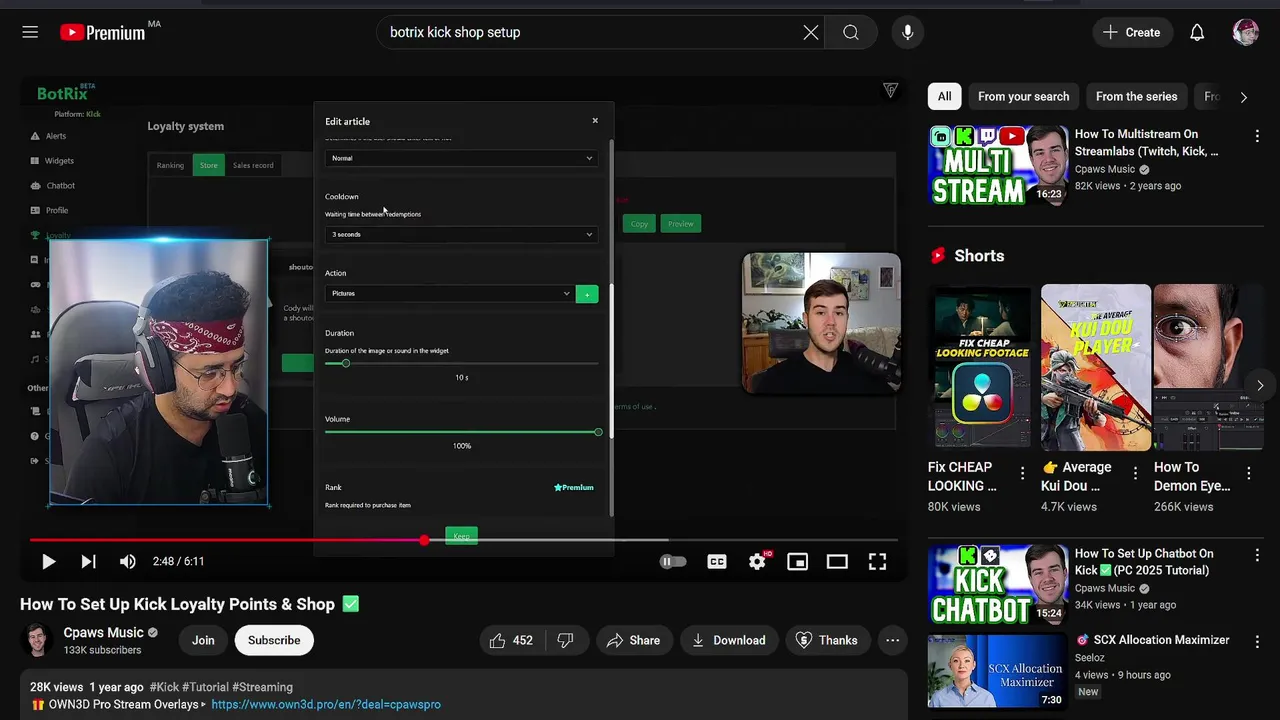Screen dimensions: 1280x720
Task: Open options for Average Kui Dou short
Action: pyautogui.click(x=1135, y=473)
